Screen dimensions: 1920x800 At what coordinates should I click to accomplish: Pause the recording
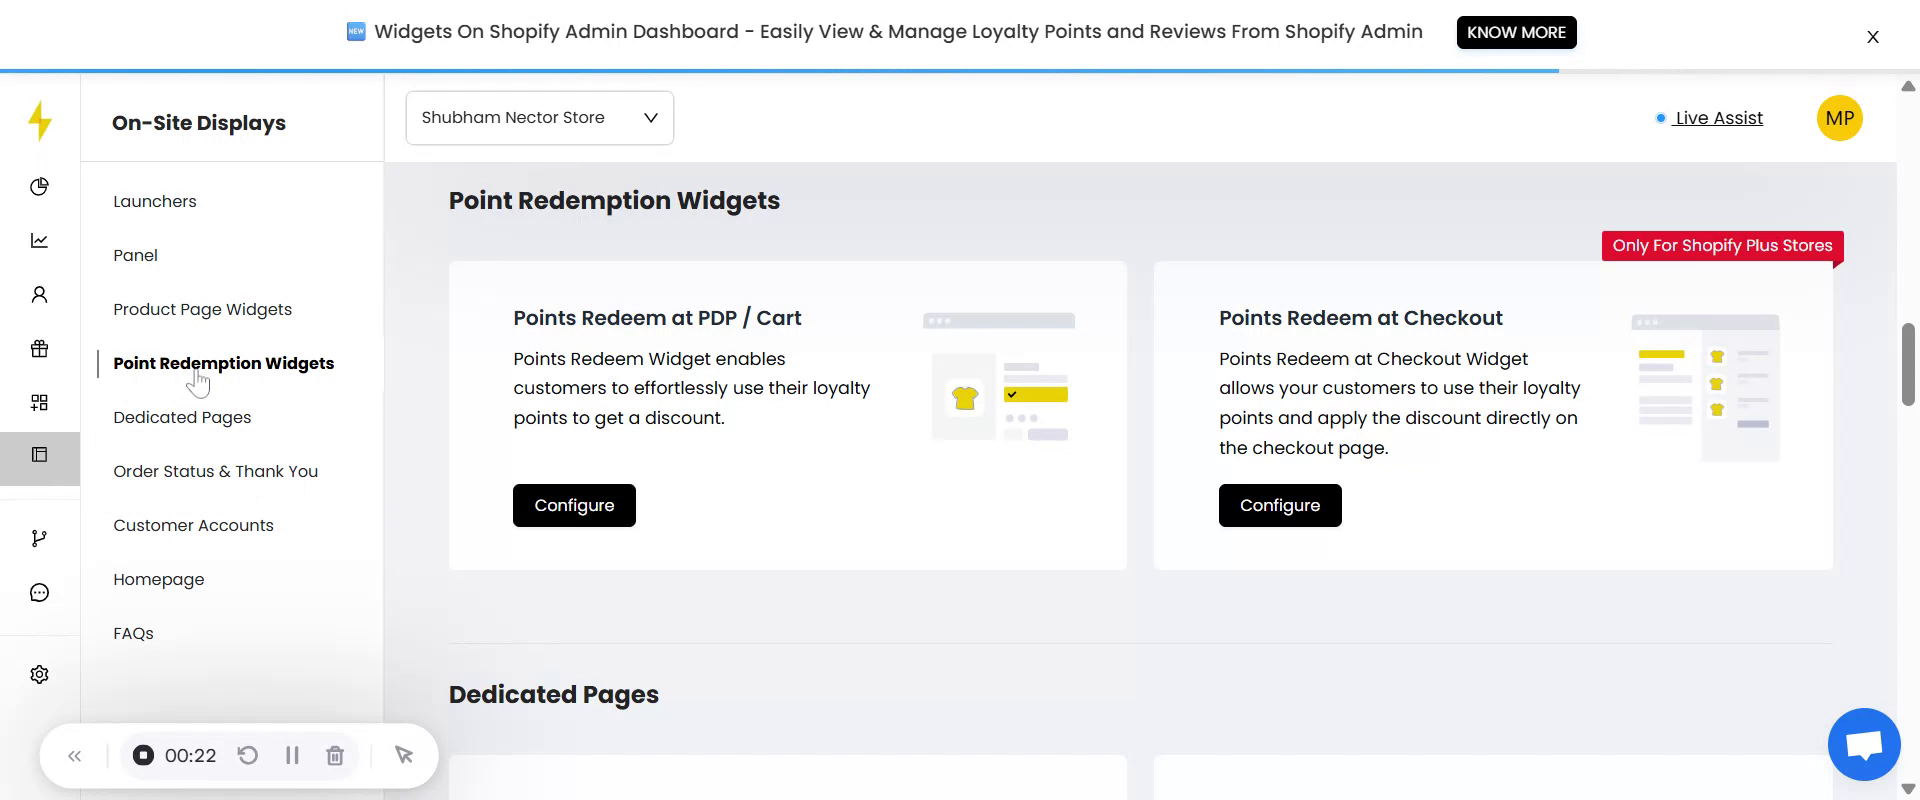tap(292, 756)
